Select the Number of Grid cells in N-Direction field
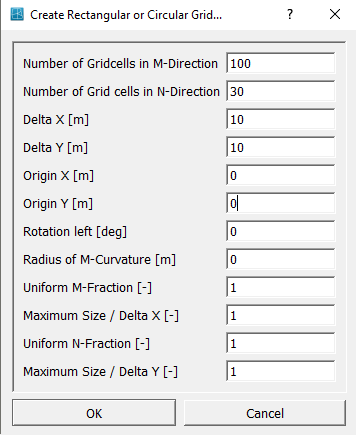This screenshot has height=435, width=364. coord(281,91)
